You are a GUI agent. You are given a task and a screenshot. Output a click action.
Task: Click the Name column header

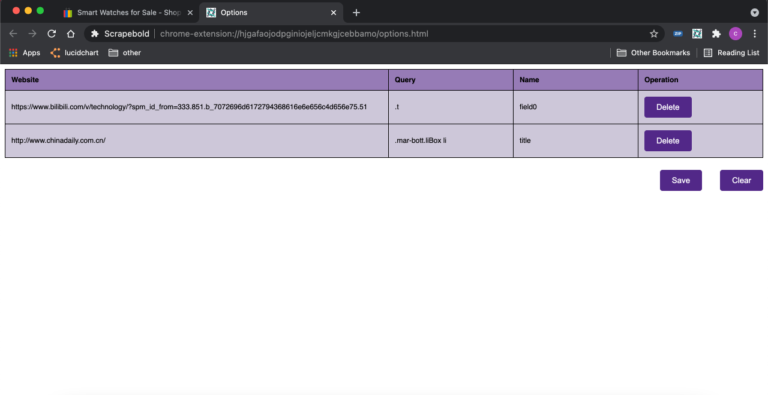pos(576,80)
